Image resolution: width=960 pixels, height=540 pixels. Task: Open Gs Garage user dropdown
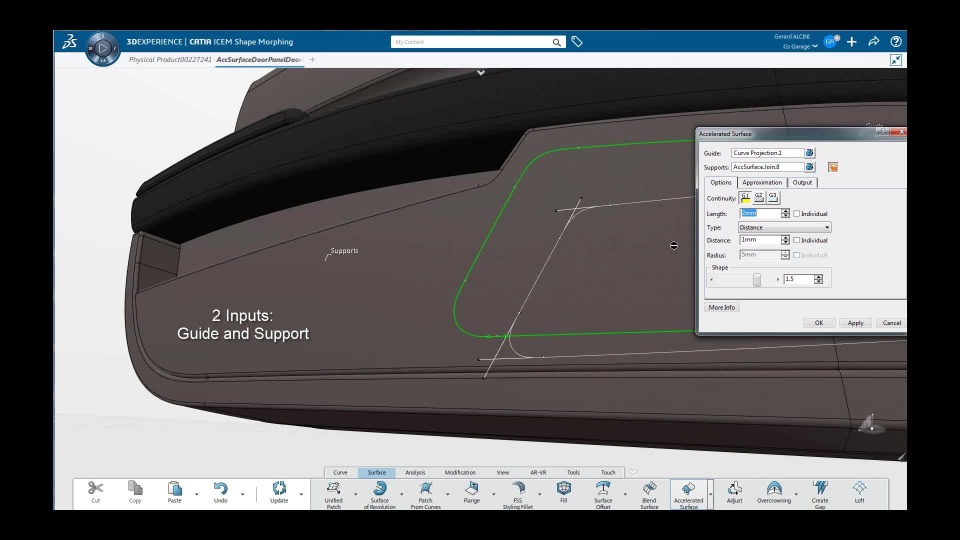[x=800, y=47]
